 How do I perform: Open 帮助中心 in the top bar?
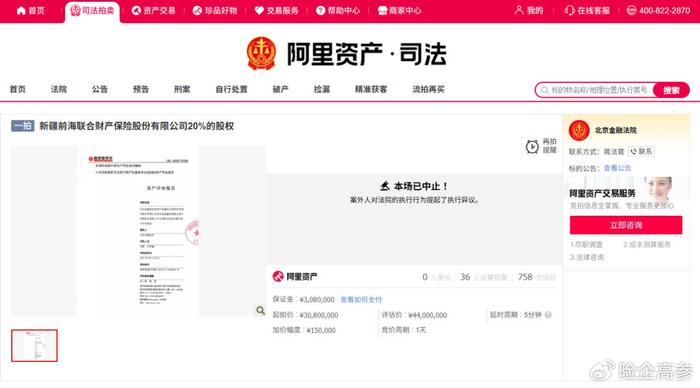[338, 10]
